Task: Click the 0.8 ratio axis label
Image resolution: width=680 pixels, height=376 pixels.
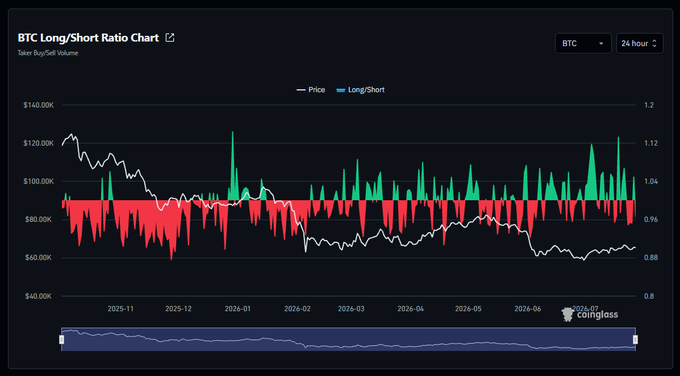Action: point(649,296)
